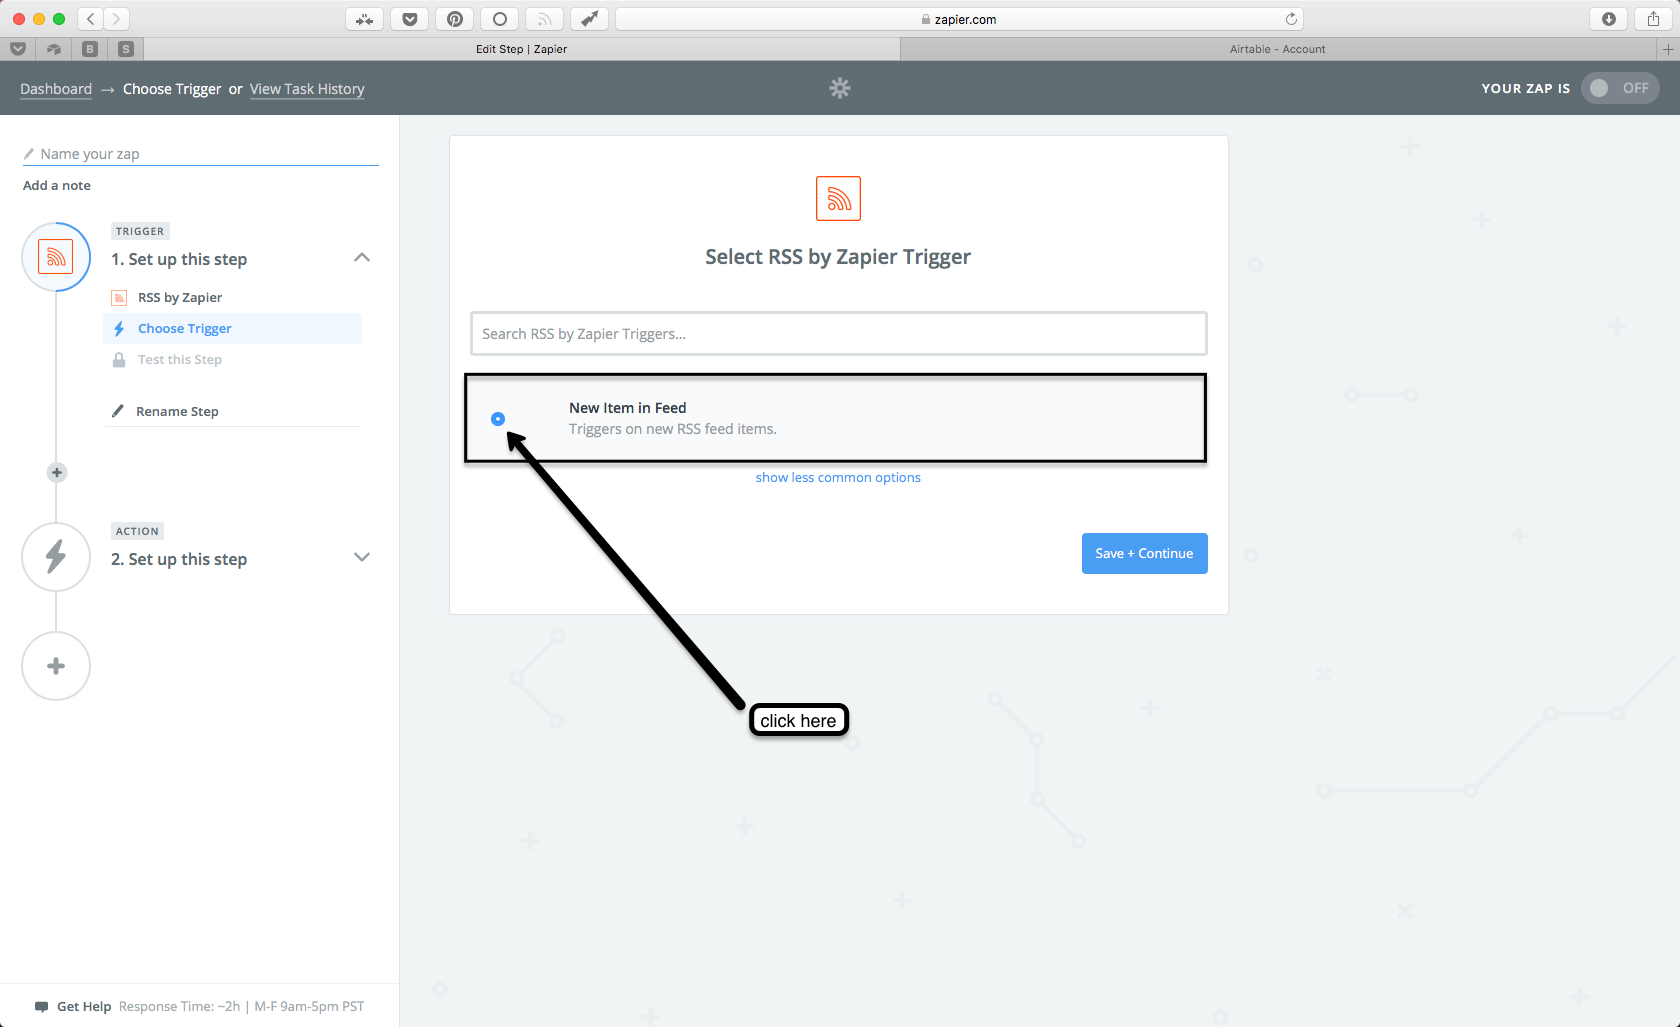1680x1027 pixels.
Task: Select Choose Trigger in the sidebar
Action: 233,329
